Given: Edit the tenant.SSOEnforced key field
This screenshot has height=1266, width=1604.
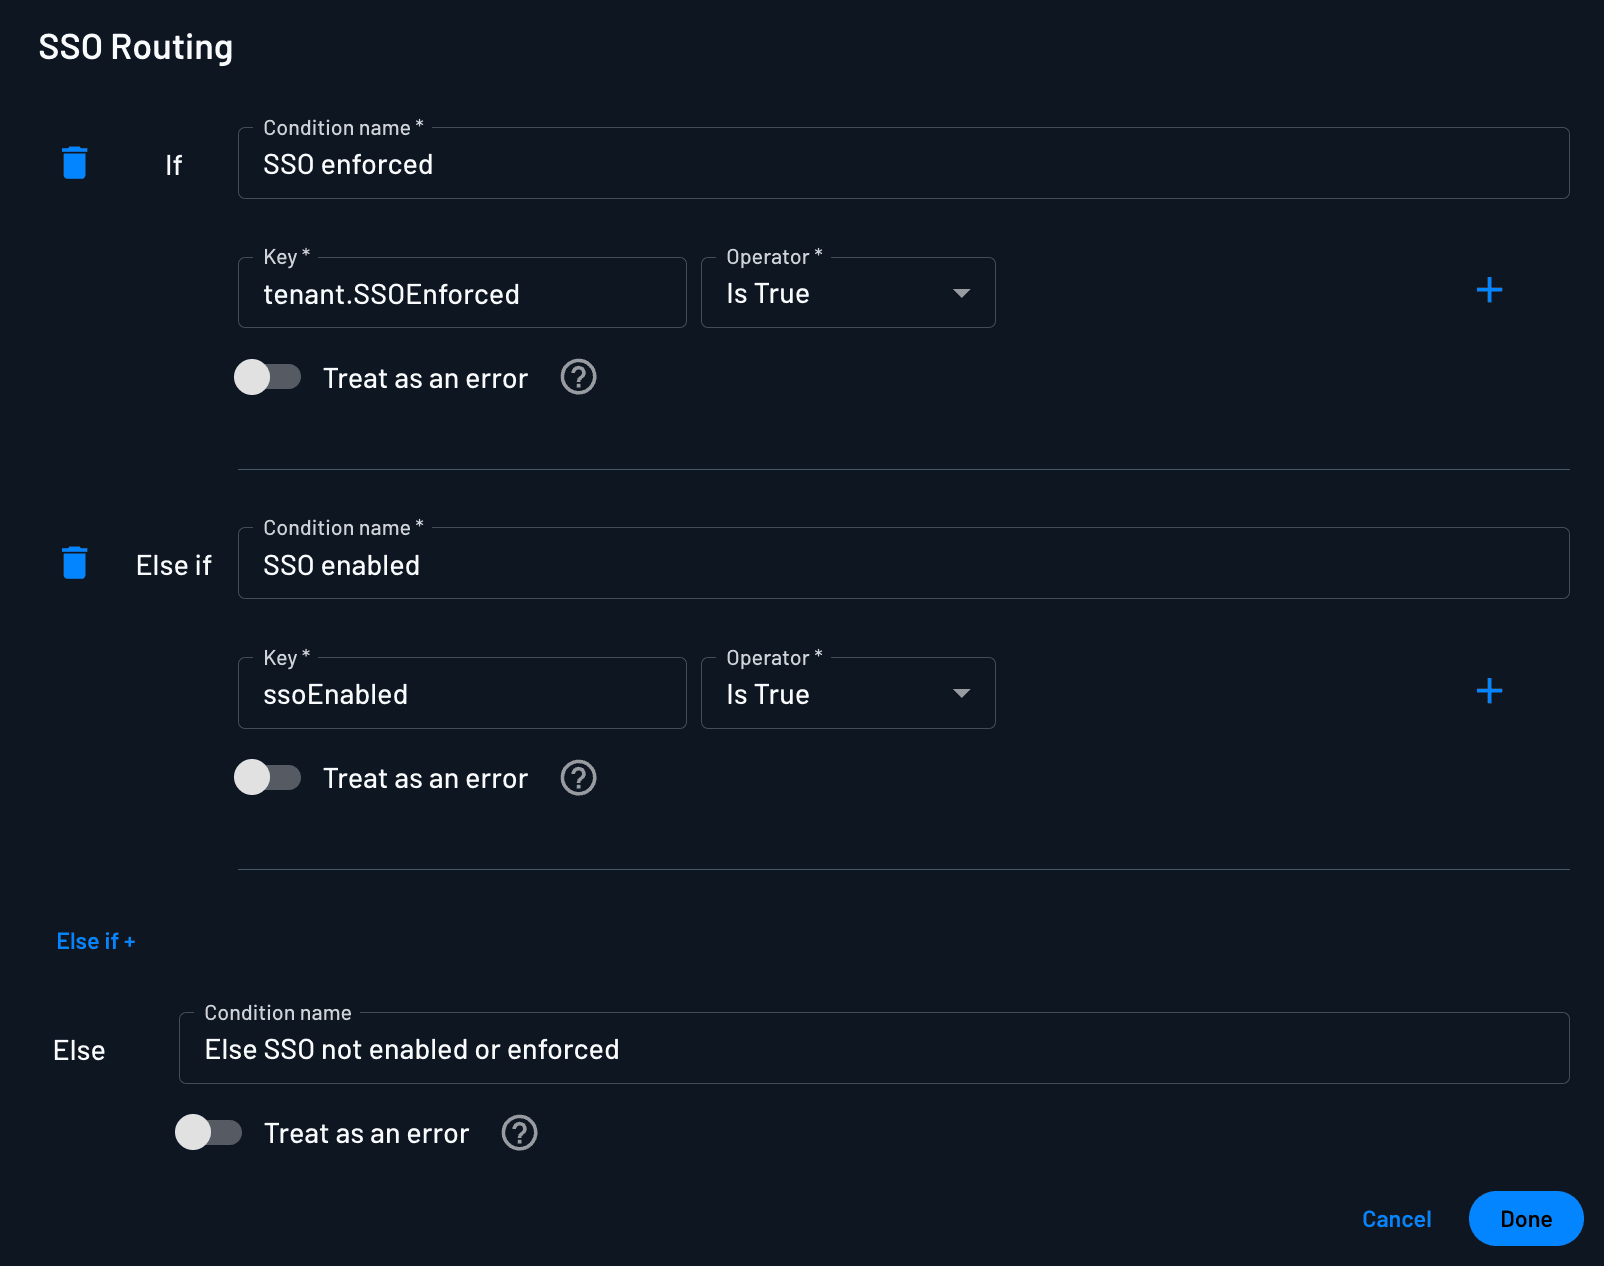Looking at the screenshot, I should pos(461,293).
